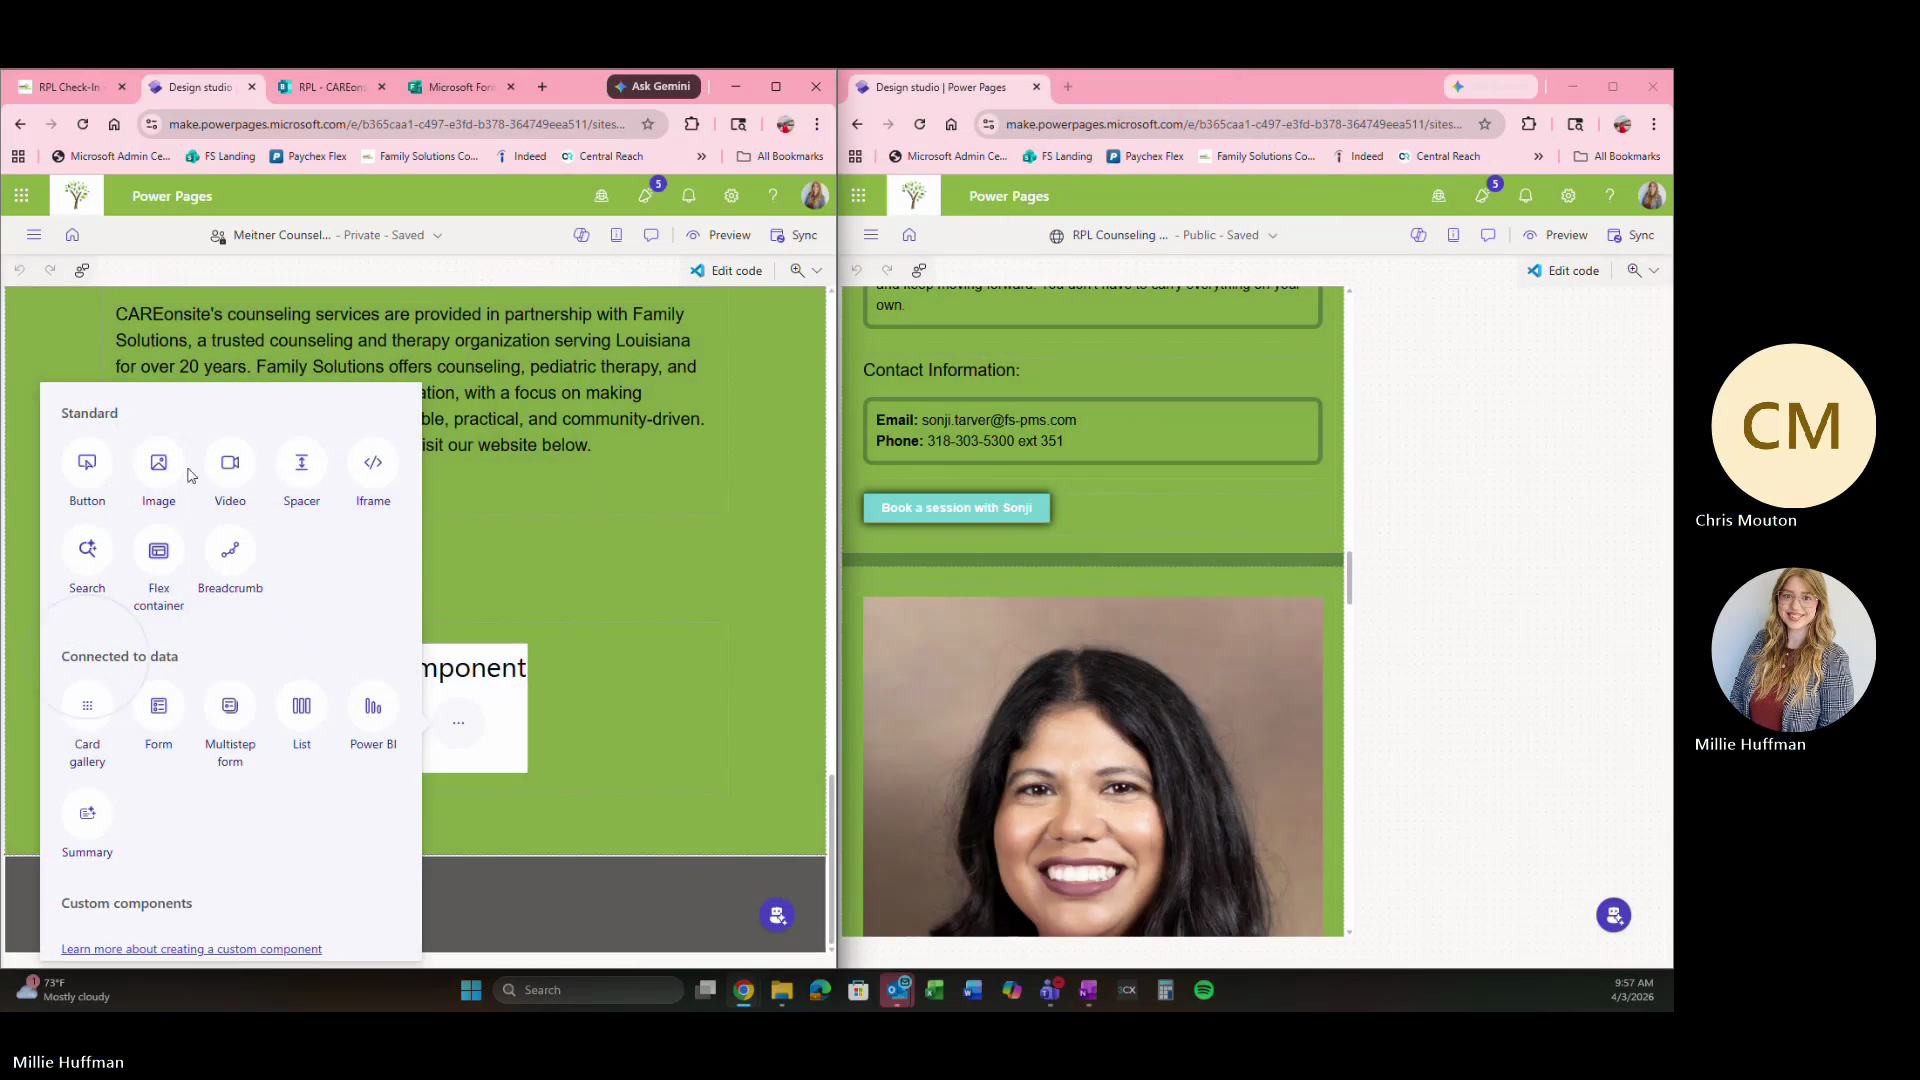Image resolution: width=1920 pixels, height=1080 pixels.
Task: Click left canvas vertical scrollbar
Action: [831, 860]
